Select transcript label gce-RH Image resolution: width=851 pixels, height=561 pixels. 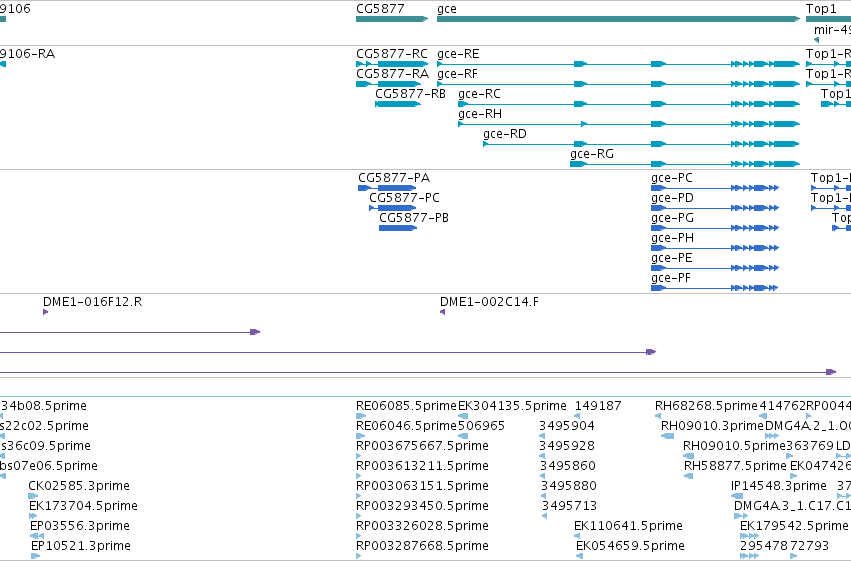pyautogui.click(x=480, y=114)
